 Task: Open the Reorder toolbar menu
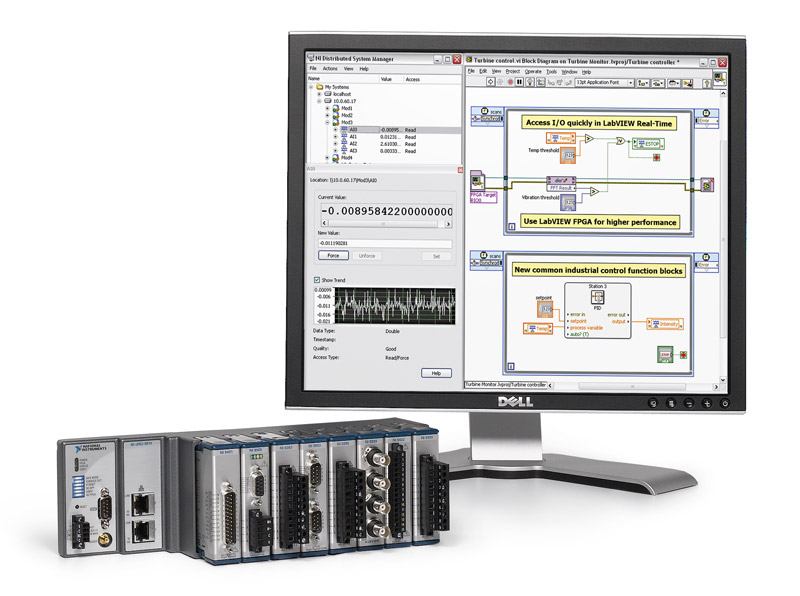673,83
